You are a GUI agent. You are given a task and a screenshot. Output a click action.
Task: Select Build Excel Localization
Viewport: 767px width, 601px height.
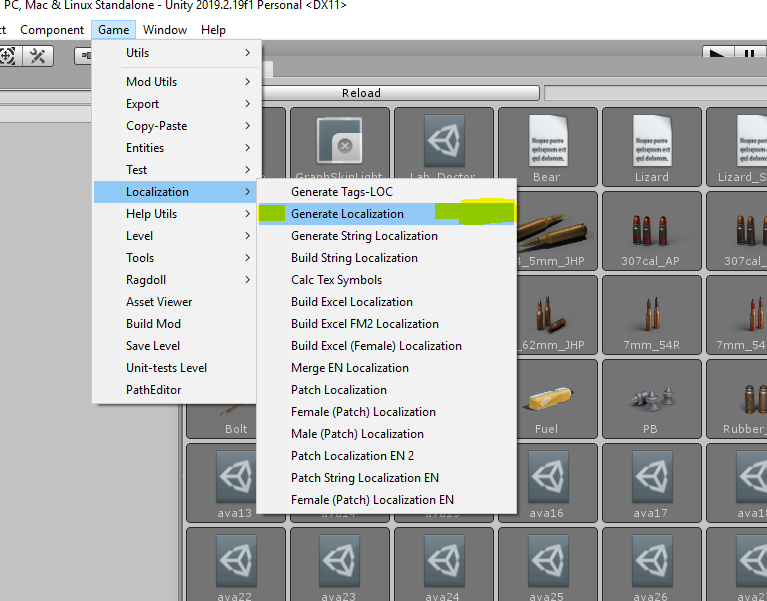(x=386, y=302)
